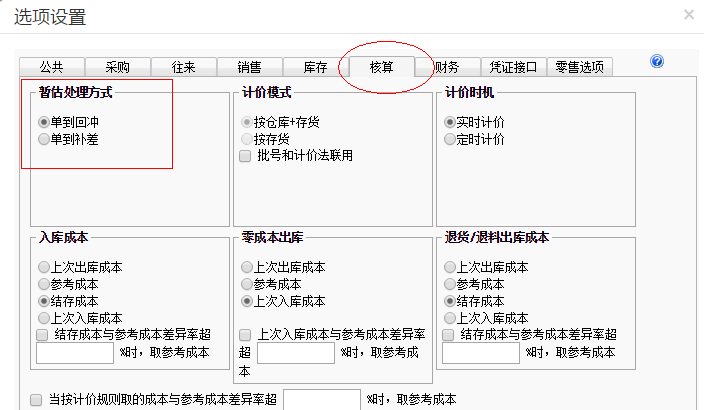Check 上次入库成本与参考成本差异率超 checkbox

[245, 335]
